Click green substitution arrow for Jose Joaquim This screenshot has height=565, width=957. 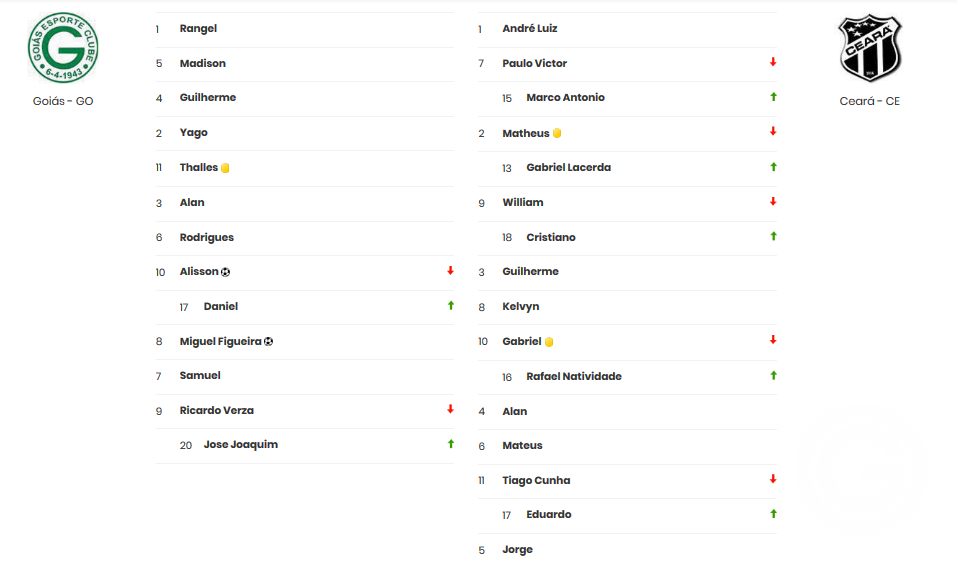coord(450,444)
